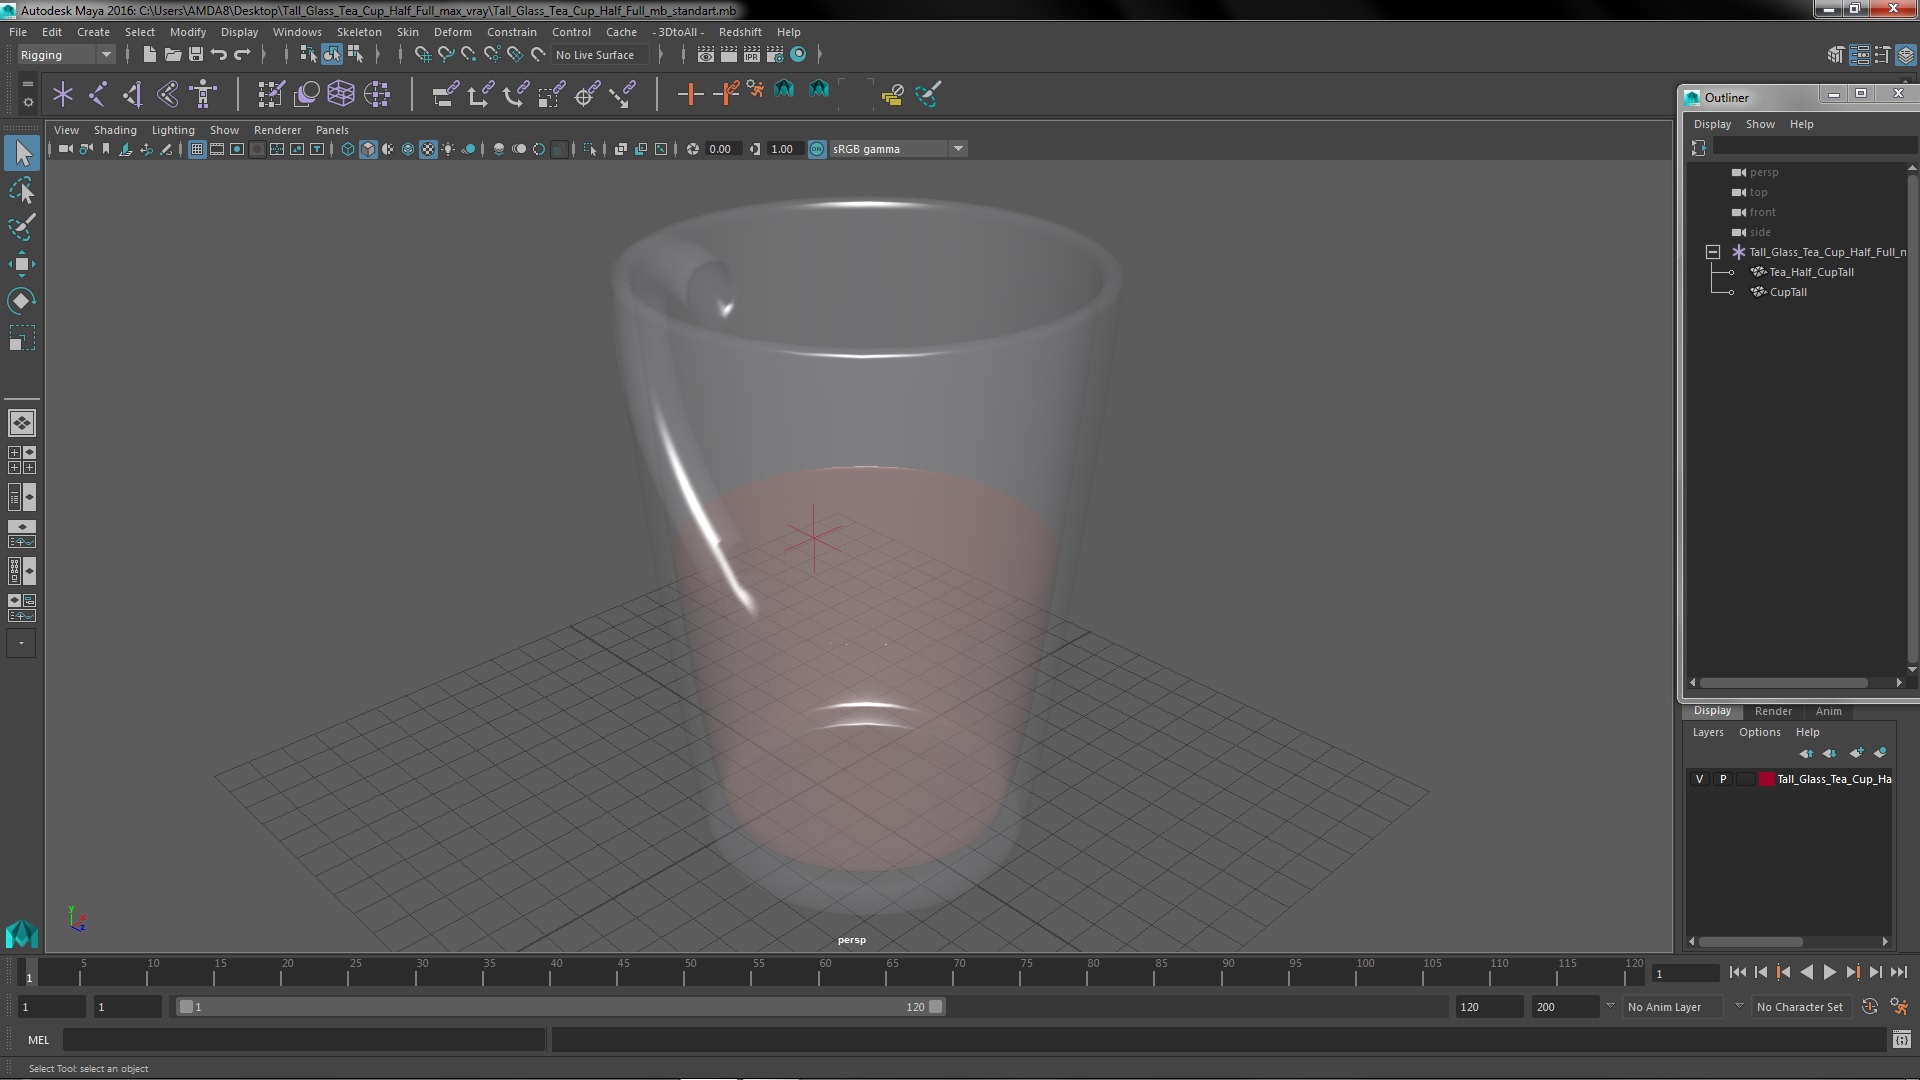Click the four-view layout icon
The height and width of the screenshot is (1080, 1920).
click(22, 460)
